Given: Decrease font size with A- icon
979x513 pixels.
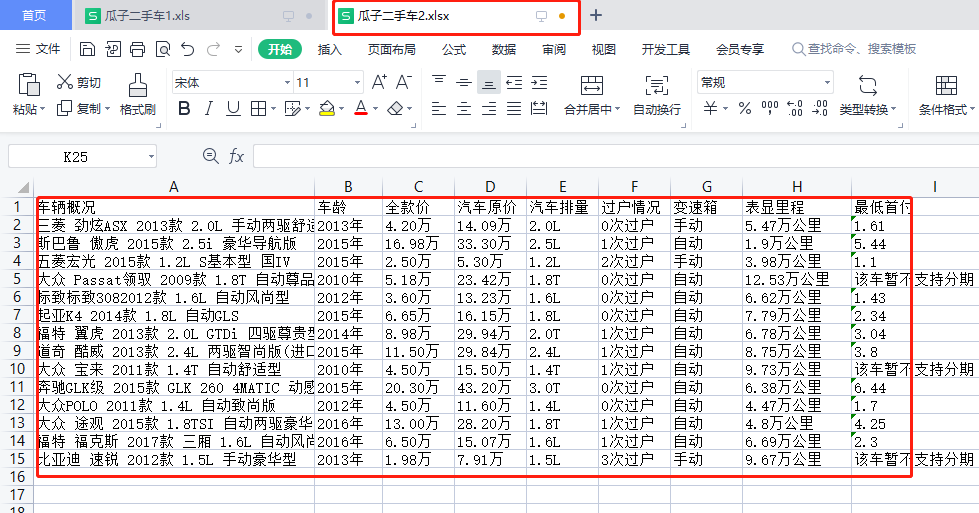Looking at the screenshot, I should pyautogui.click(x=404, y=82).
